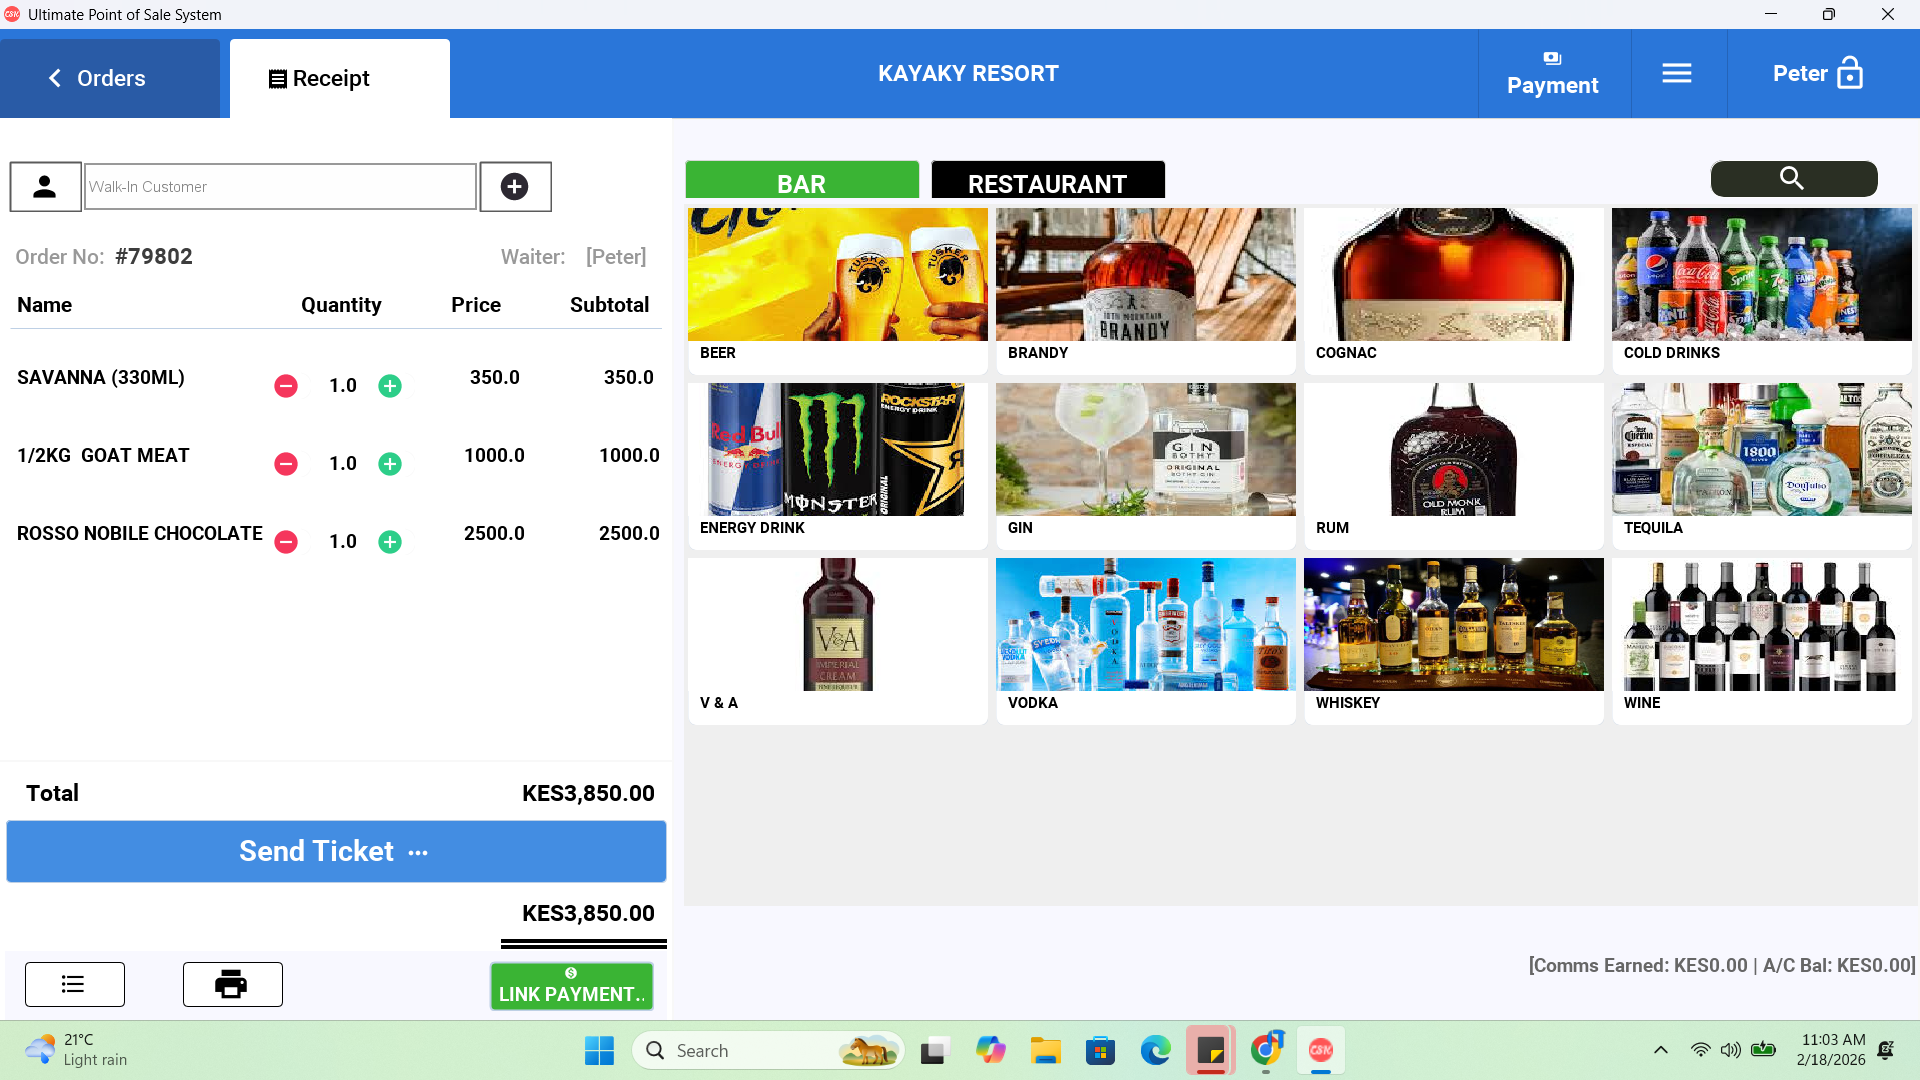Open the WHISKEY product category

[x=1453, y=640]
